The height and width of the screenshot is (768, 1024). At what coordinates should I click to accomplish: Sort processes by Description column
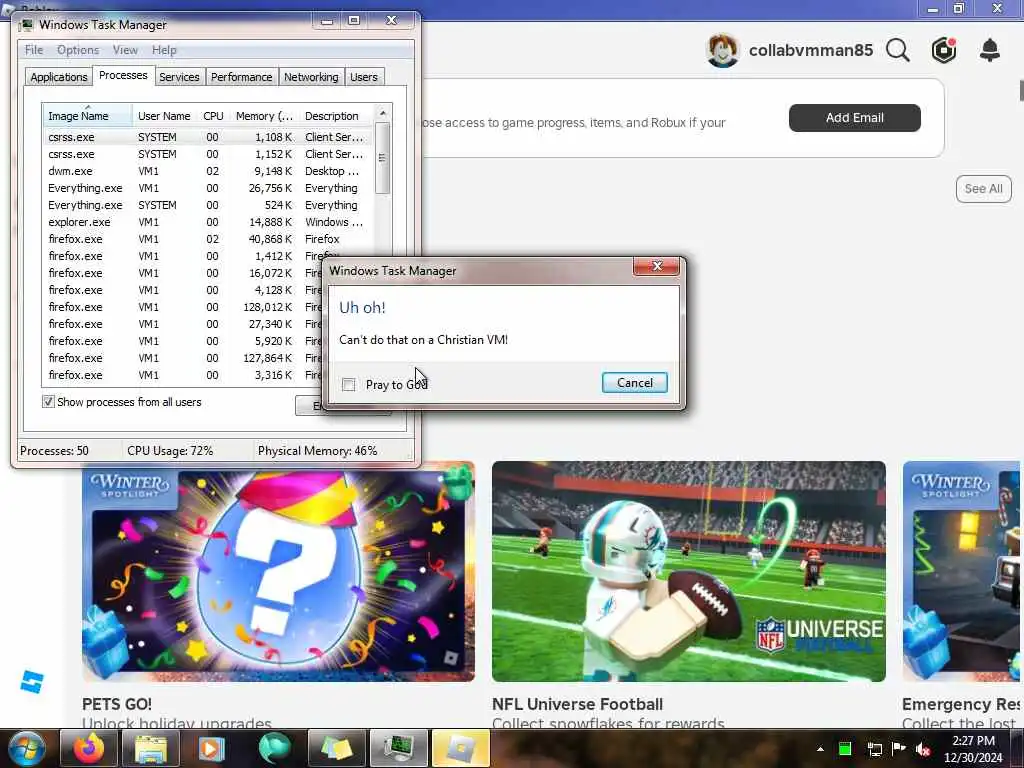click(x=336, y=116)
